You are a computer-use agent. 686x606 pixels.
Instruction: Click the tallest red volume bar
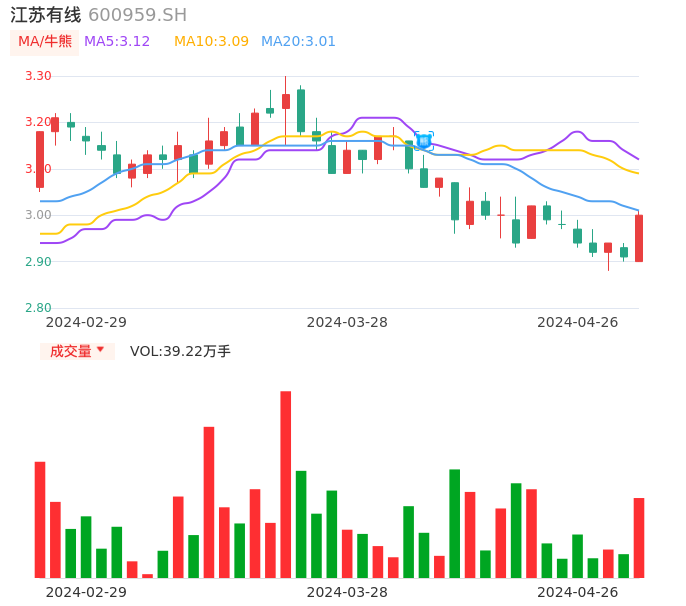coord(286,484)
